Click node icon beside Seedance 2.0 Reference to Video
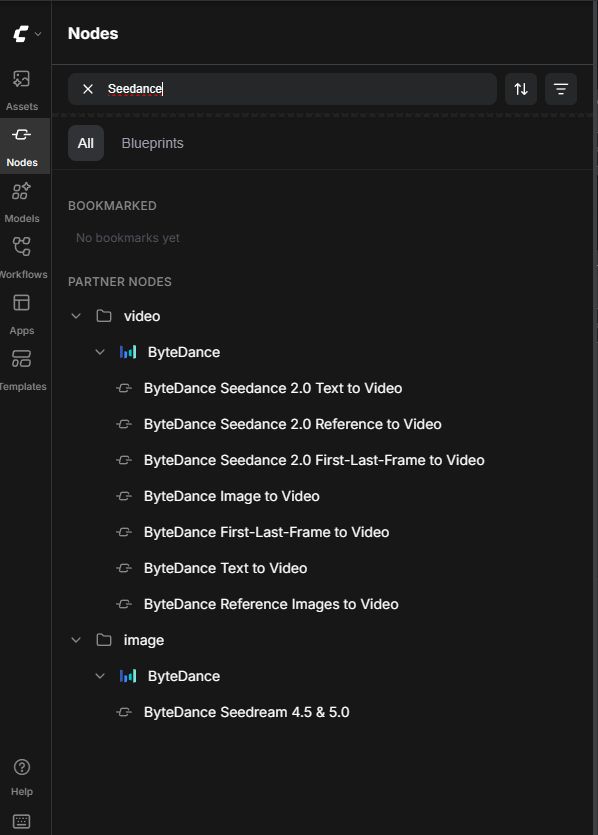The width and height of the screenshot is (598, 835). [x=124, y=424]
